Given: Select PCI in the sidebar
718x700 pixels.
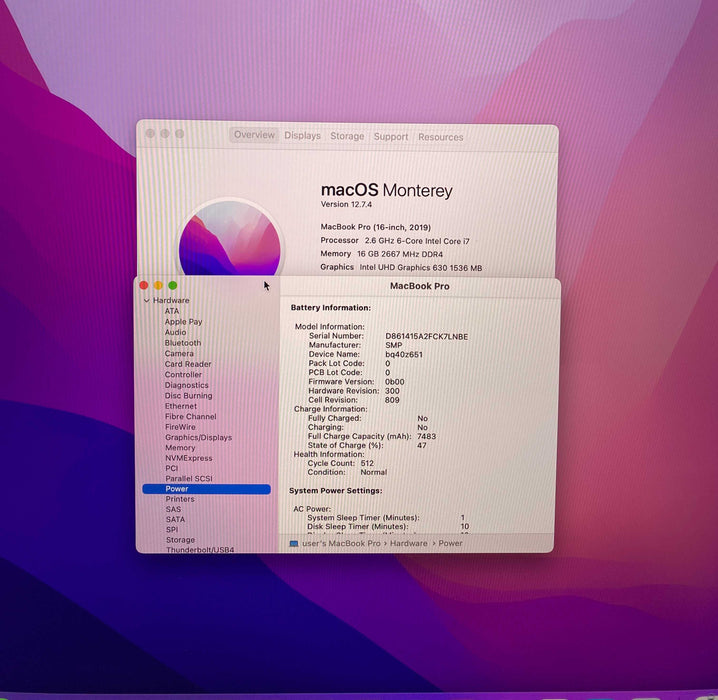Looking at the screenshot, I should [x=172, y=468].
